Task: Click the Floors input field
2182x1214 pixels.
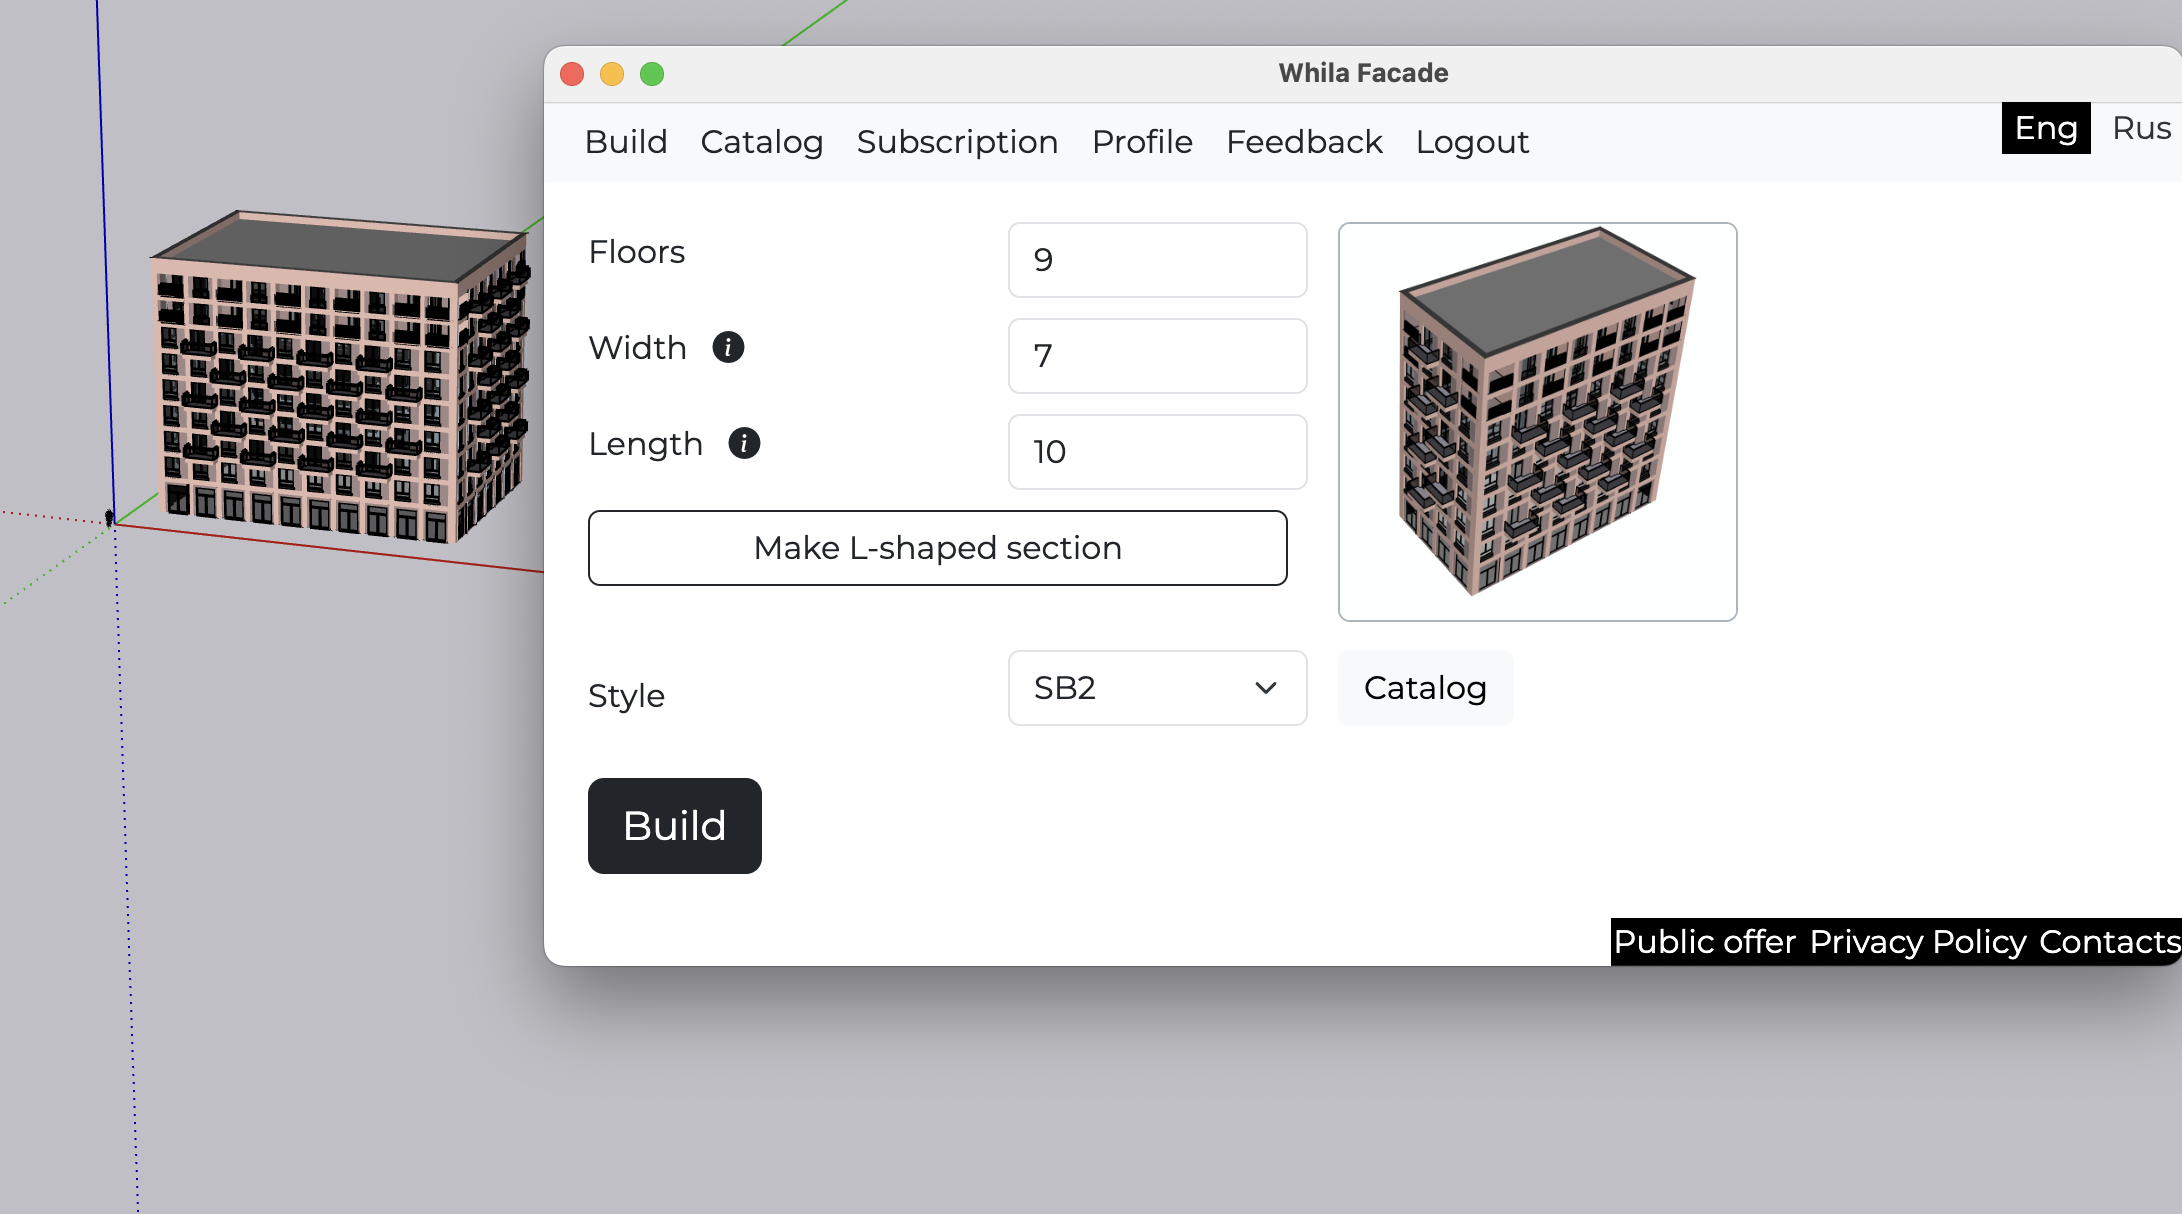Action: pyautogui.click(x=1157, y=260)
